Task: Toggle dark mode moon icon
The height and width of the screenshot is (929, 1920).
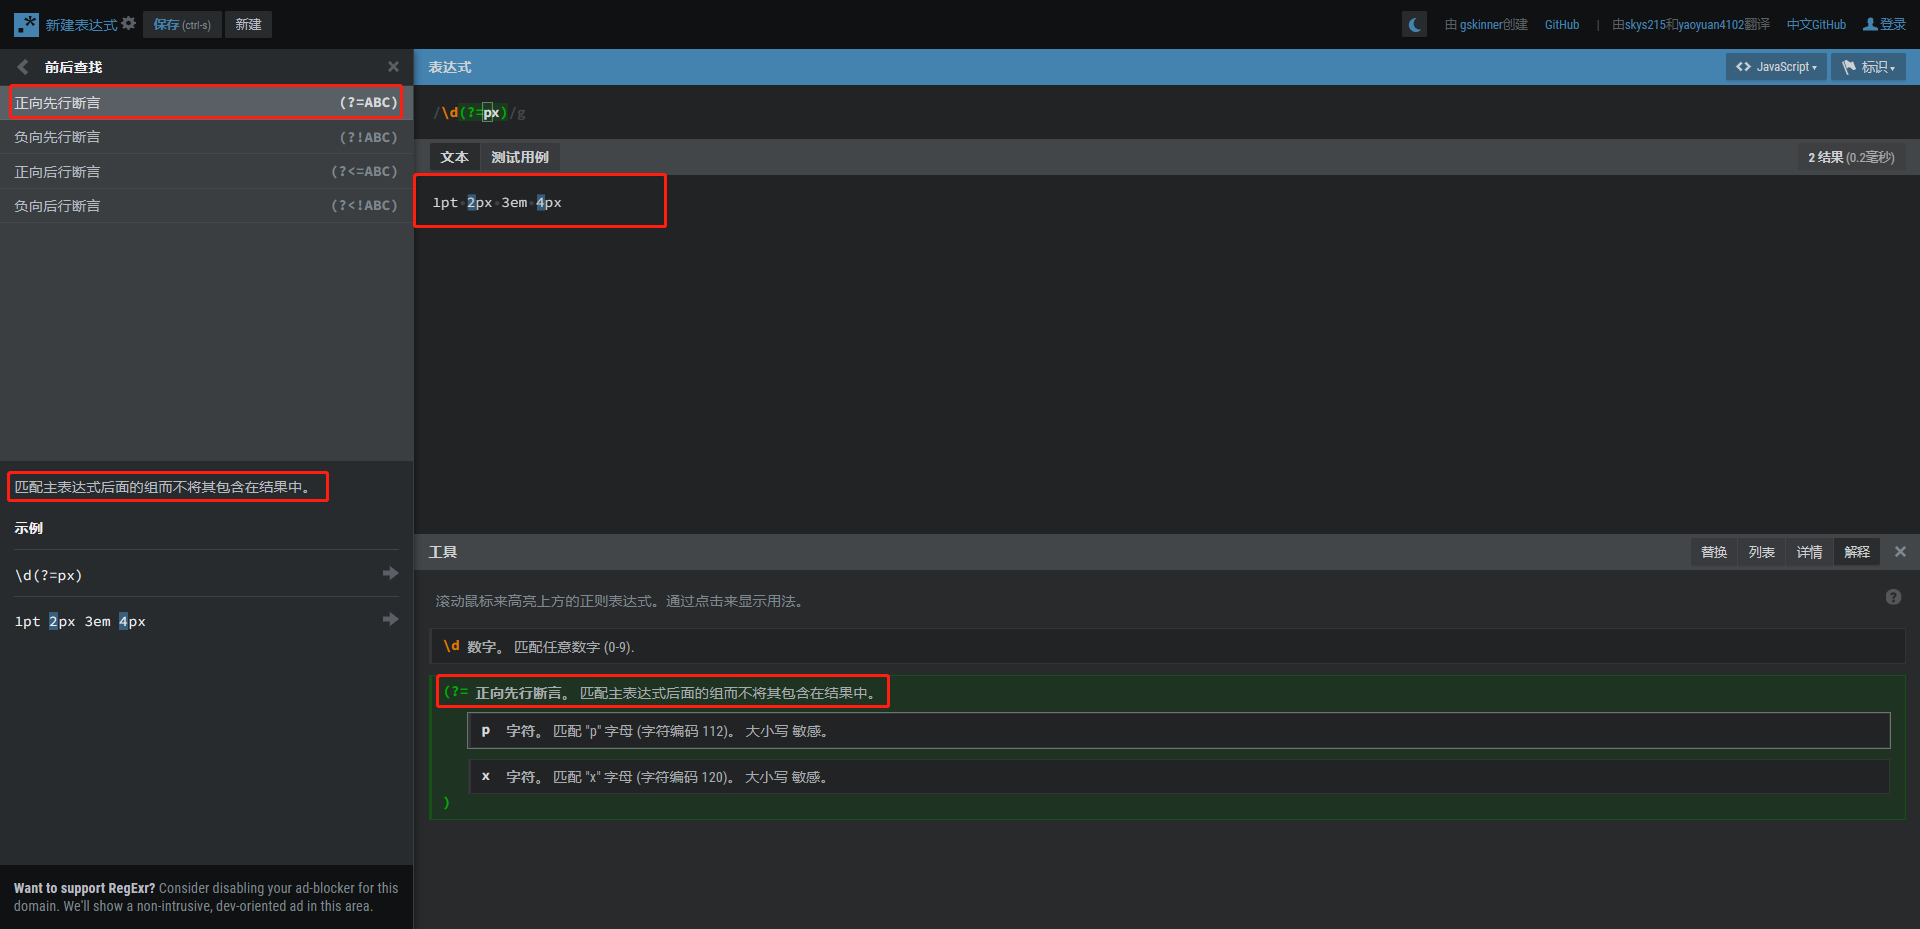Action: 1414,24
